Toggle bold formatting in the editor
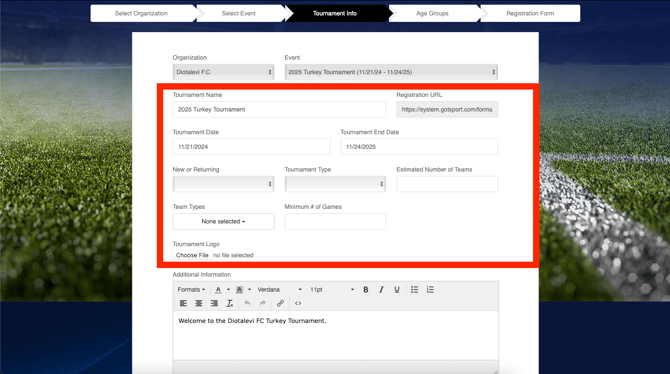 pos(366,290)
